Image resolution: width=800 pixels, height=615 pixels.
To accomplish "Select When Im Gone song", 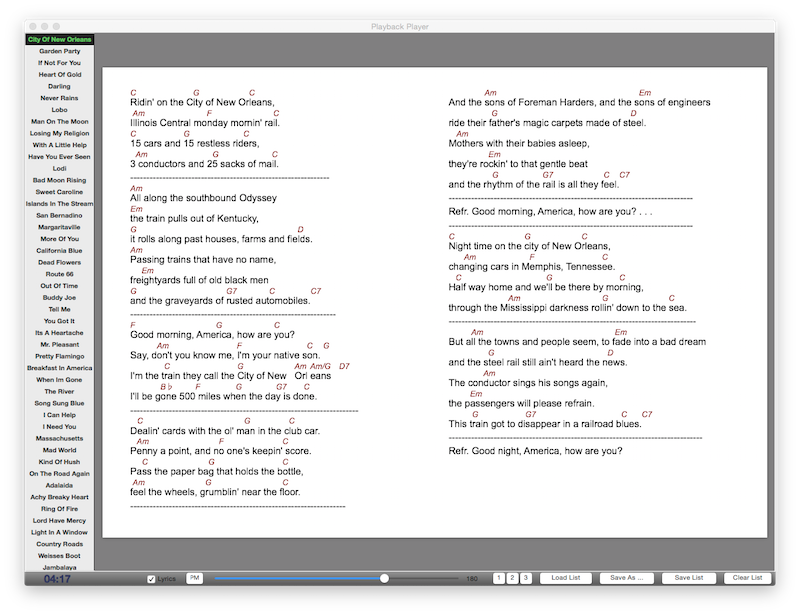I will tap(60, 380).
